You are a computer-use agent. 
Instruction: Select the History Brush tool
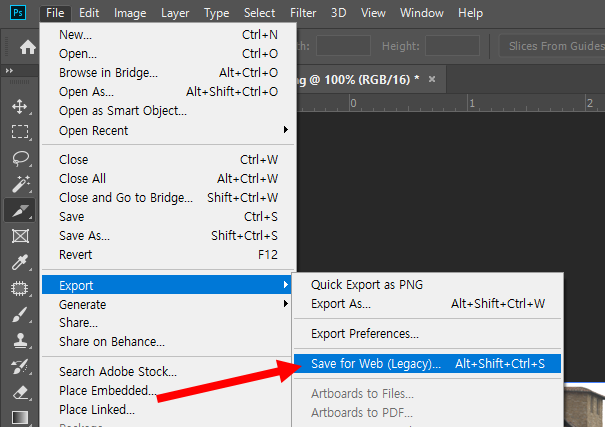coord(20,366)
